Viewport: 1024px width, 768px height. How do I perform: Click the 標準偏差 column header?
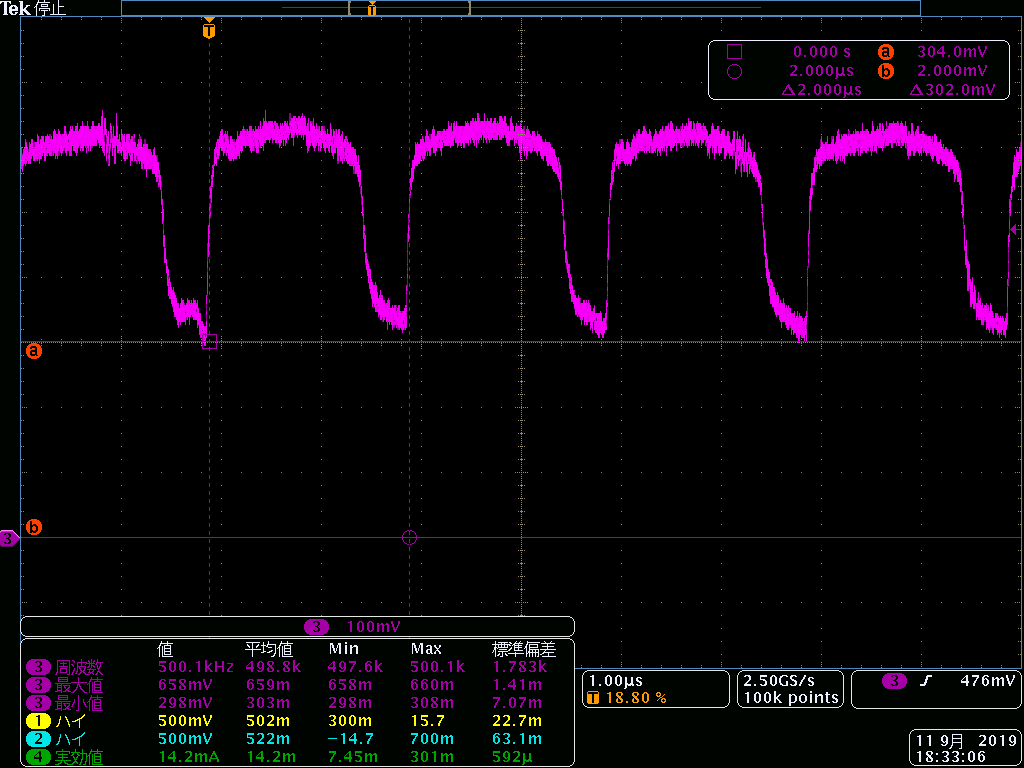(x=524, y=648)
